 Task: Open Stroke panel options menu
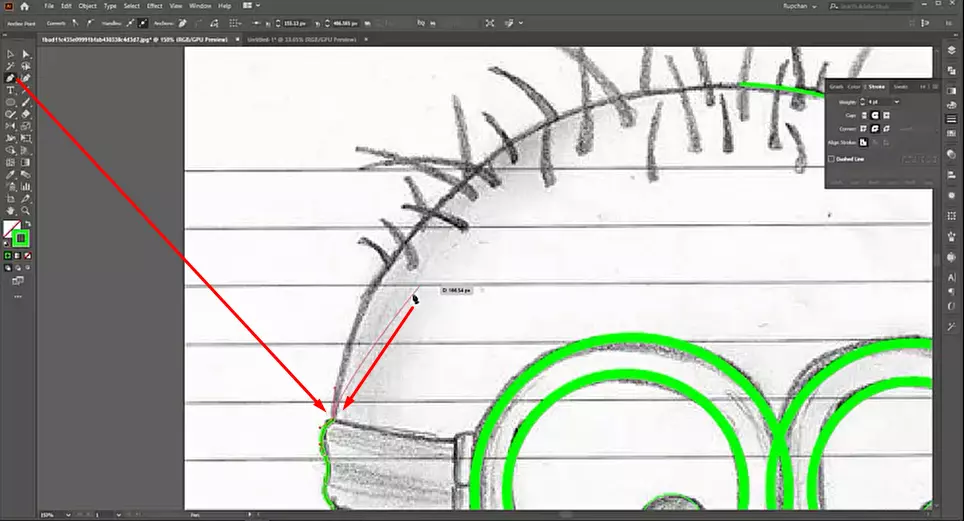(x=935, y=87)
